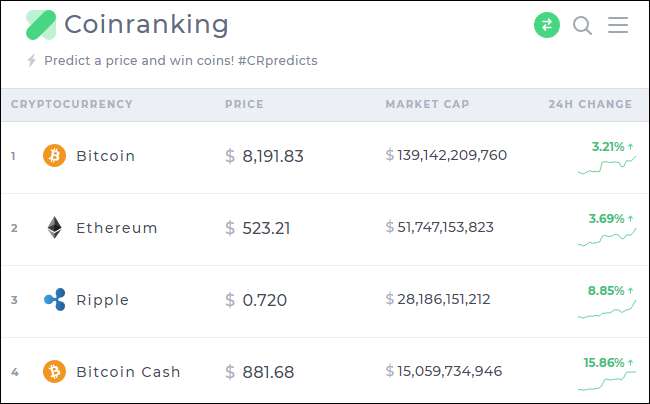Open the #CRpredicts promo link
This screenshot has height=404, width=650.
(278, 61)
